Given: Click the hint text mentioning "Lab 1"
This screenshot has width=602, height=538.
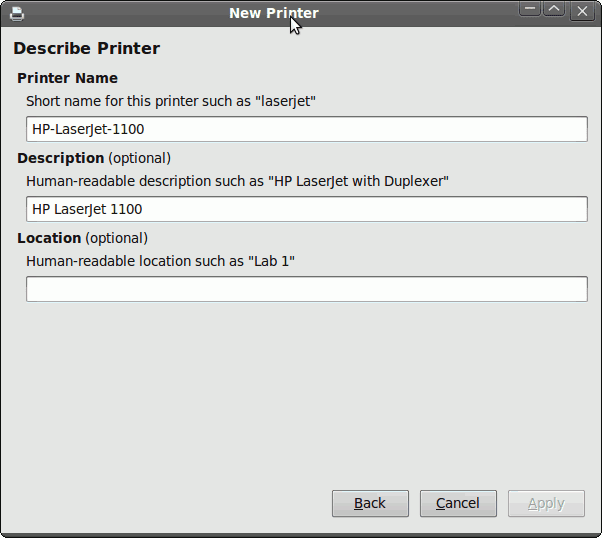Looking at the screenshot, I should click(160, 261).
